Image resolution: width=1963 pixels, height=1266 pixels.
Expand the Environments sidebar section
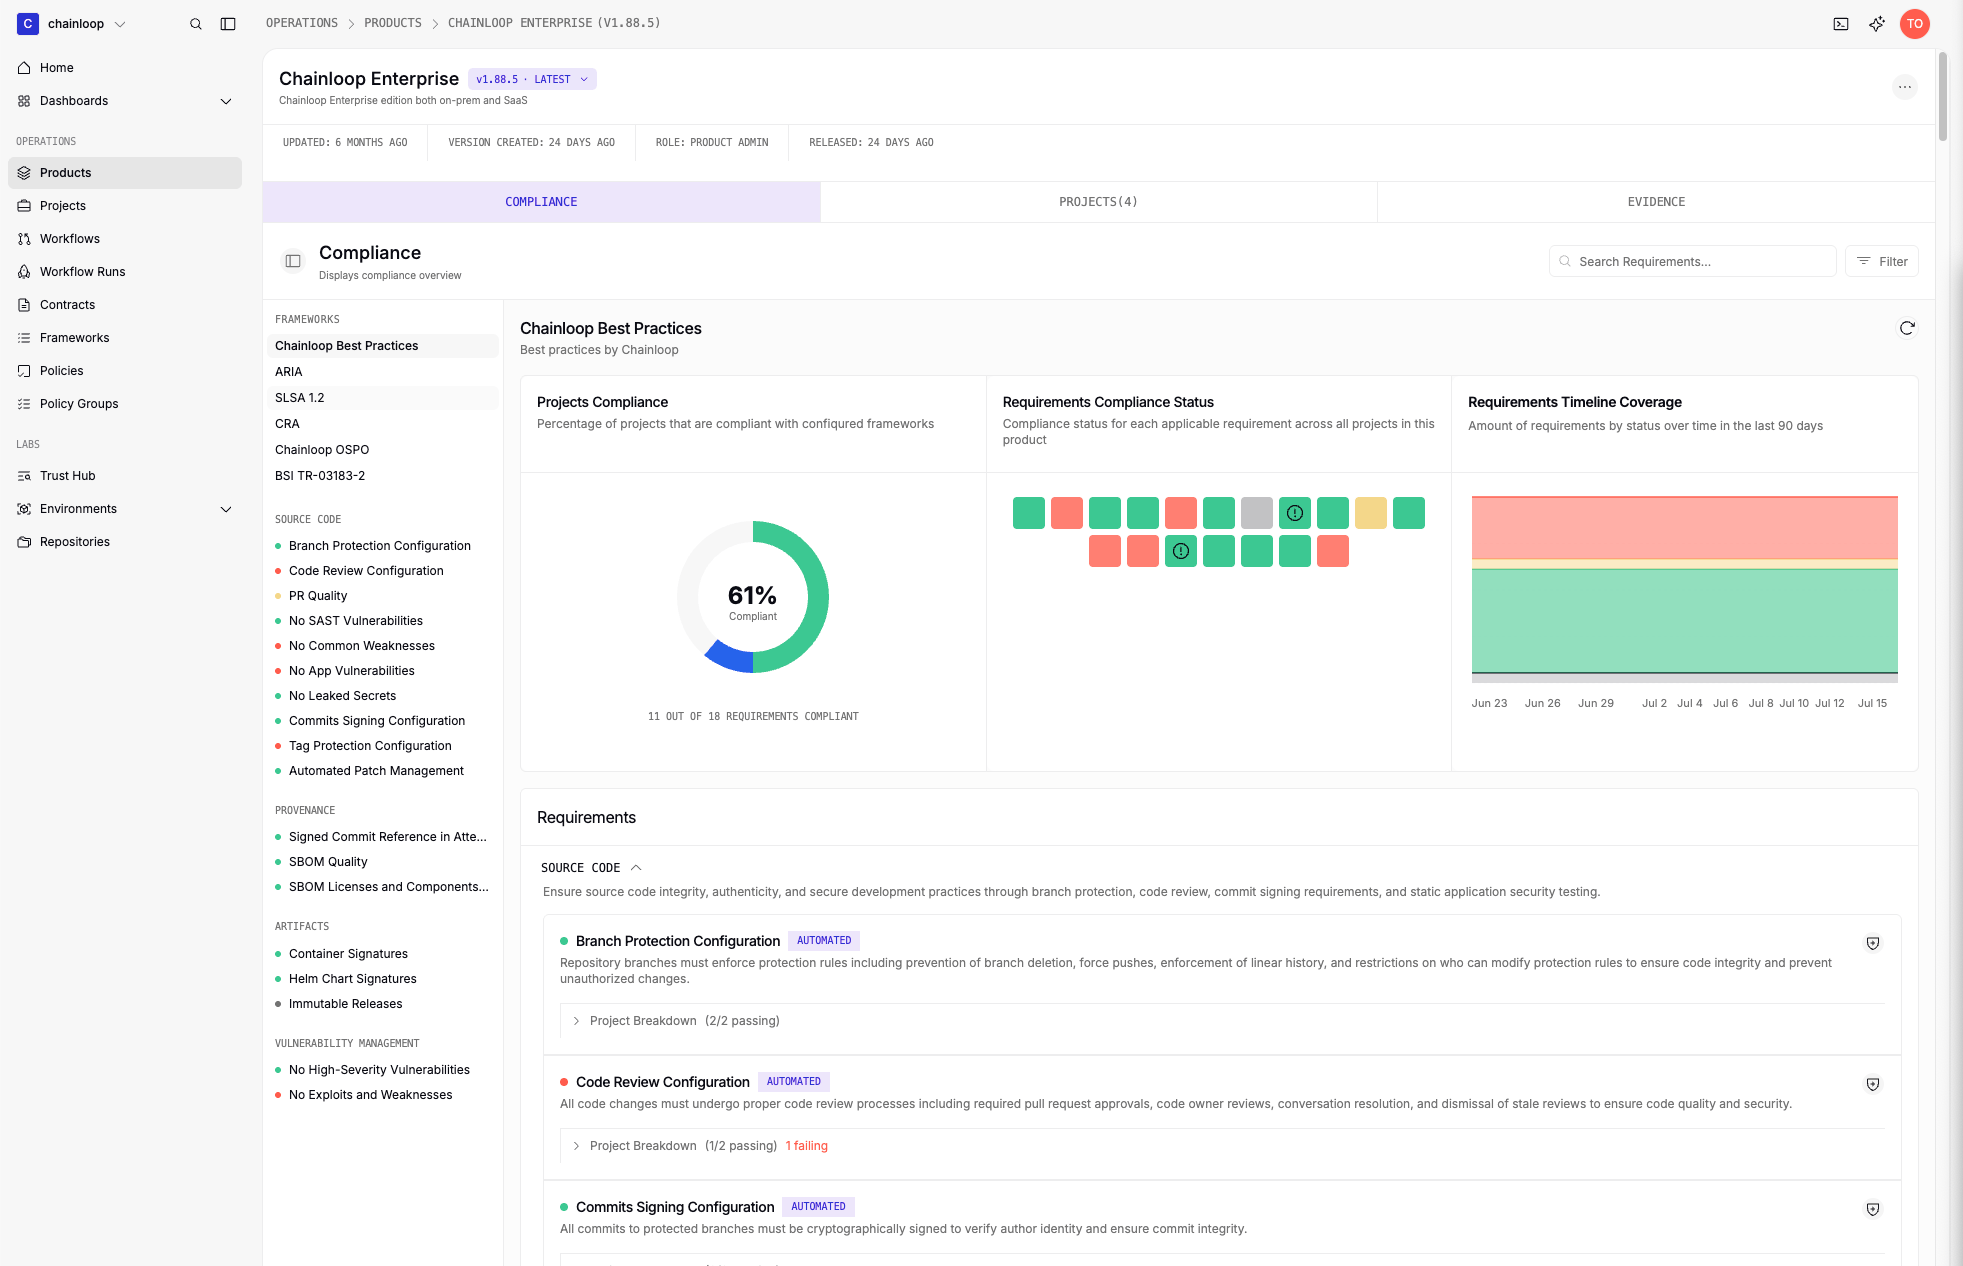[x=125, y=509]
